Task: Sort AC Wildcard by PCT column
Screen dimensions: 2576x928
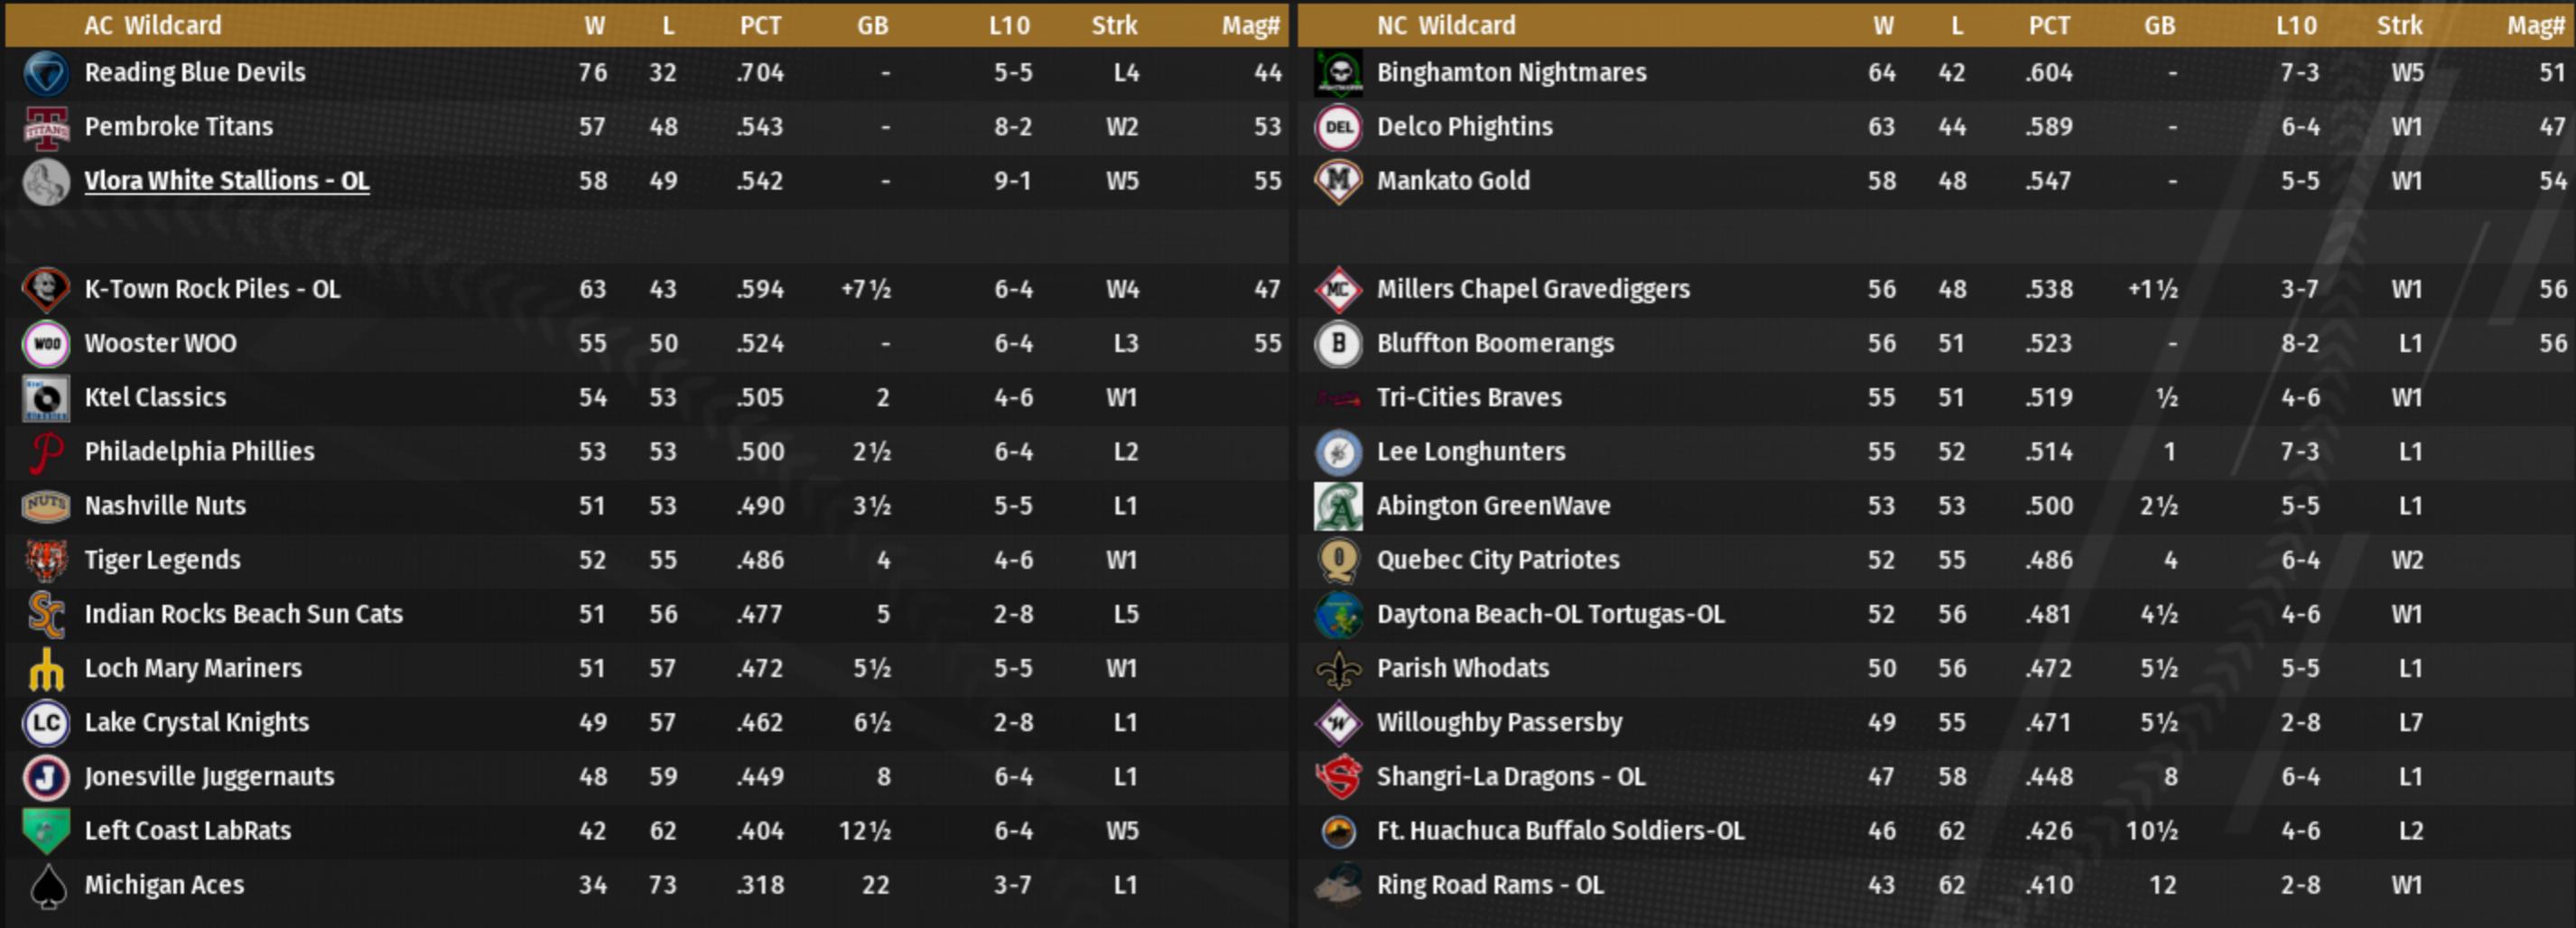Action: (760, 25)
